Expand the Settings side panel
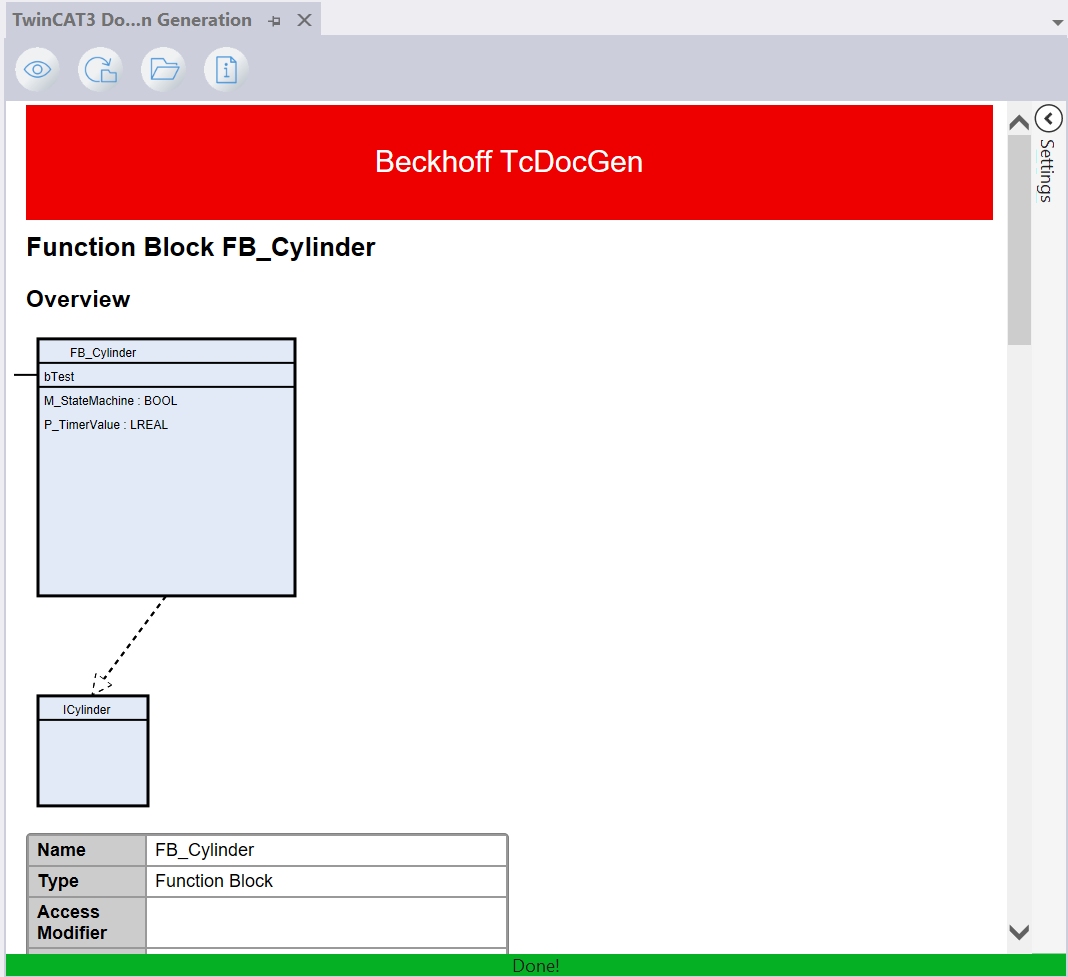Image resolution: width=1068 pixels, height=977 pixels. [x=1048, y=119]
